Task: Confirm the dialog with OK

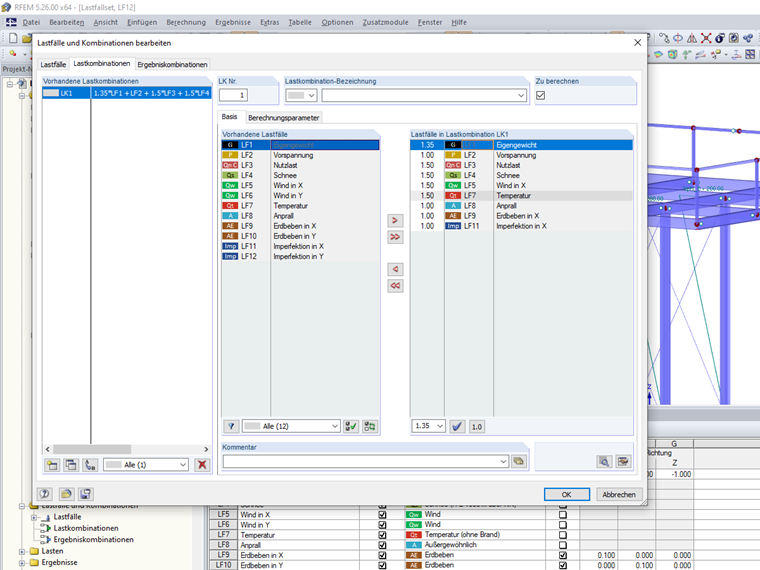Action: [x=567, y=494]
